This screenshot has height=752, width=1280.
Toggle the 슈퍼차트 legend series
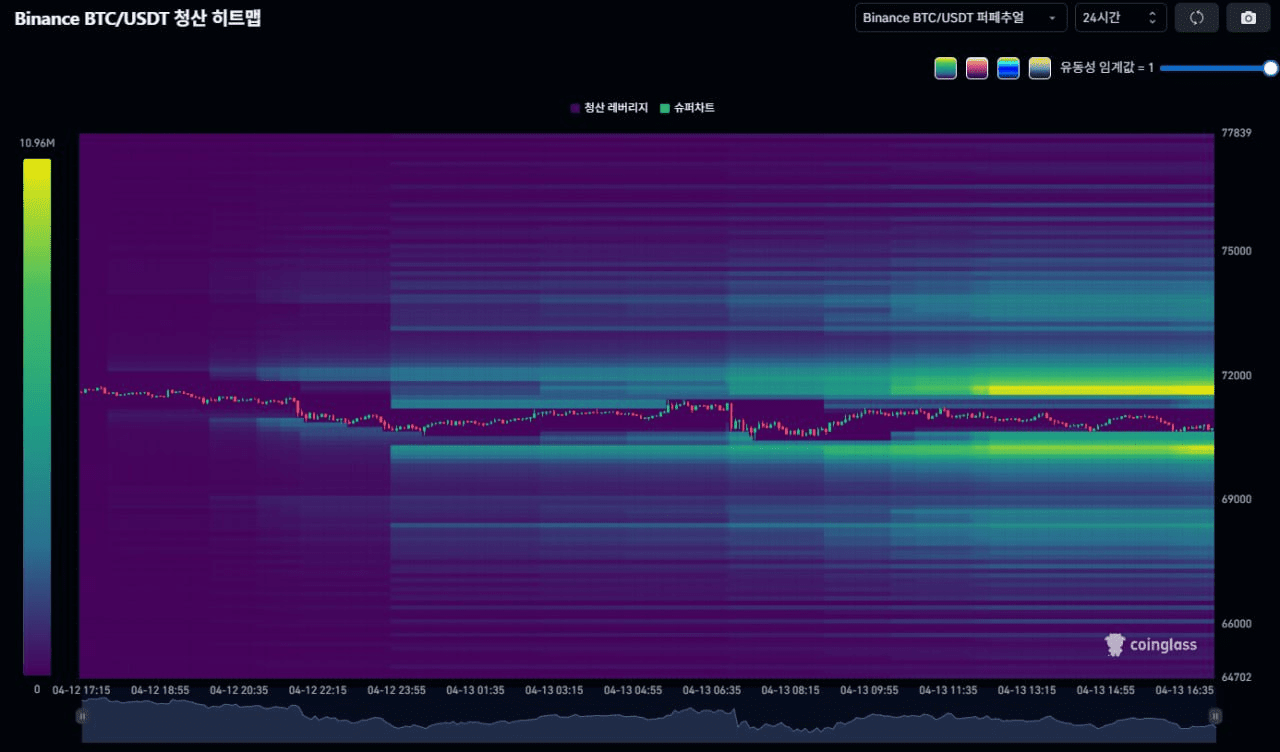coord(687,108)
